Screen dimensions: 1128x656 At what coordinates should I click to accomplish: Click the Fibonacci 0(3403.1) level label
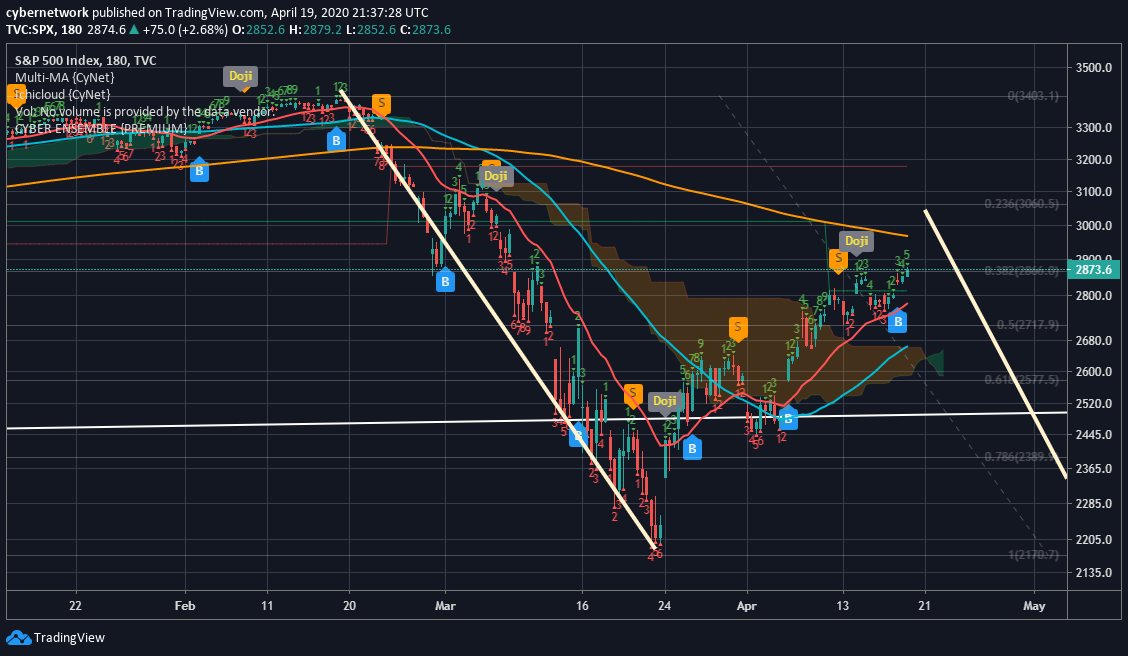pyautogui.click(x=1033, y=96)
